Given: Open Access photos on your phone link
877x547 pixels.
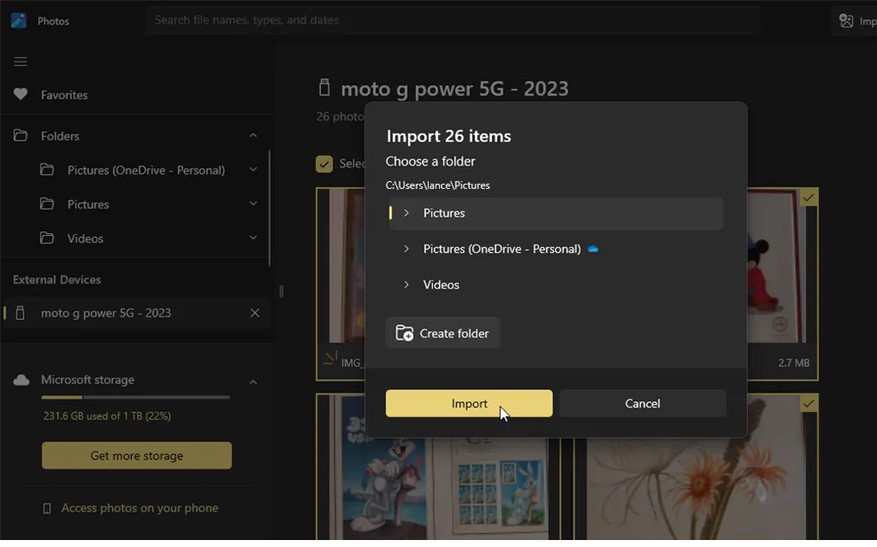Looking at the screenshot, I should click(139, 508).
